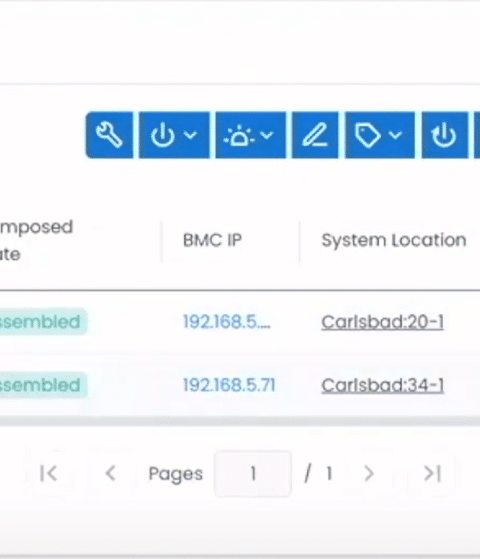Go to the last page
The image size is (480, 559).
point(433,473)
